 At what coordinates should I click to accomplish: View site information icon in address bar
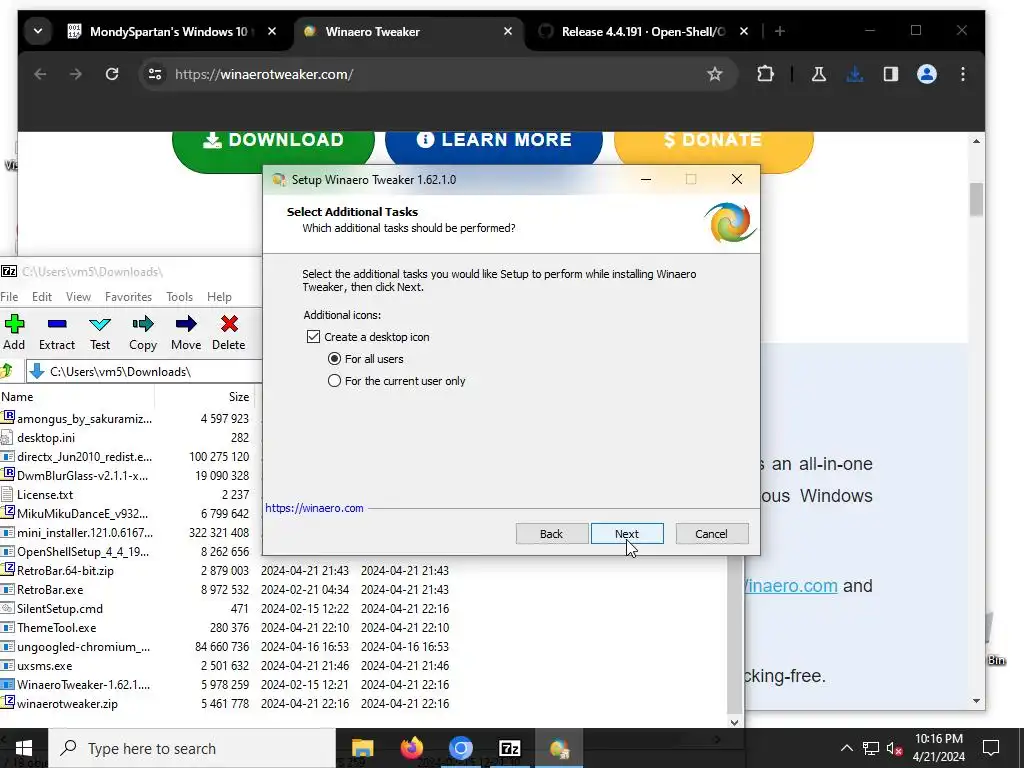[x=155, y=74]
